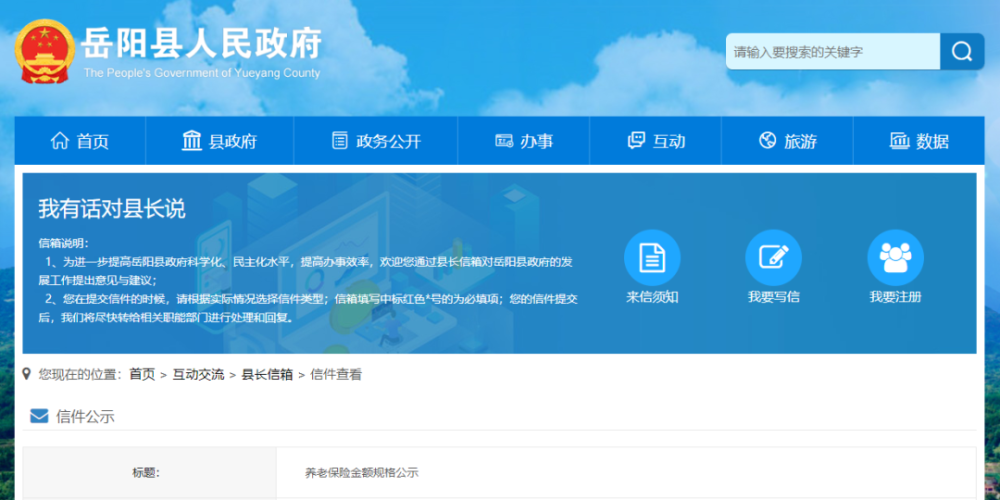Open the 县政府 navigation menu
The width and height of the screenshot is (1000, 500).
tap(219, 141)
